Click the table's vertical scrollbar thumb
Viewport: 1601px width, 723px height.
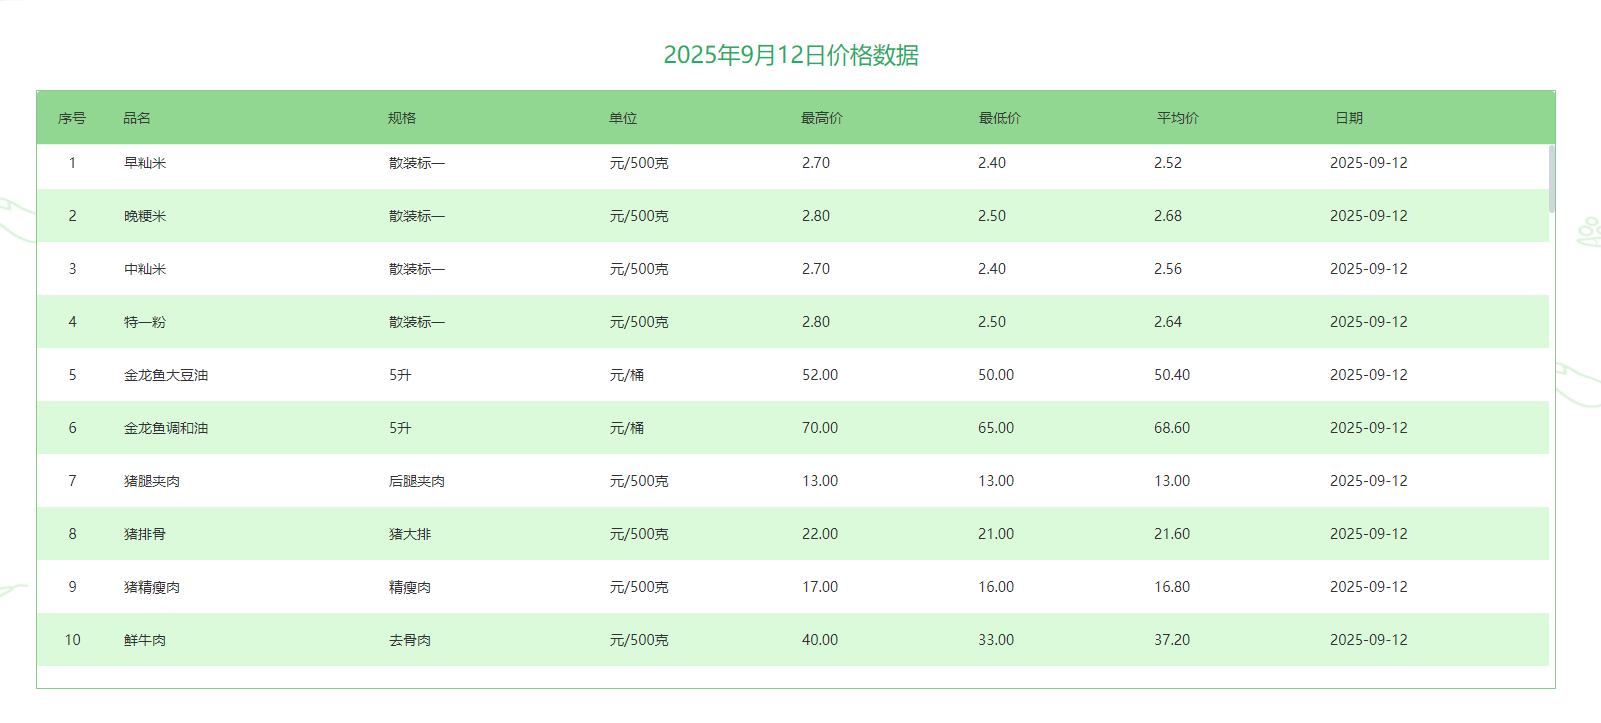click(x=1552, y=179)
